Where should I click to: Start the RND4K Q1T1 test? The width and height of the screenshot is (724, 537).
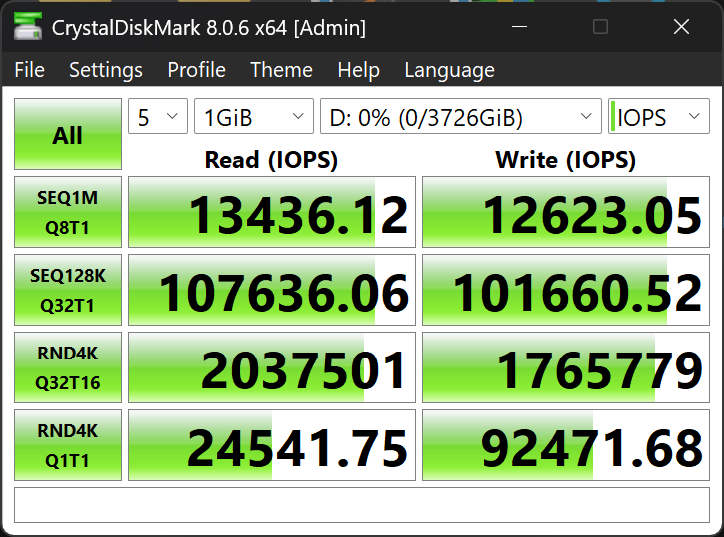pos(68,445)
